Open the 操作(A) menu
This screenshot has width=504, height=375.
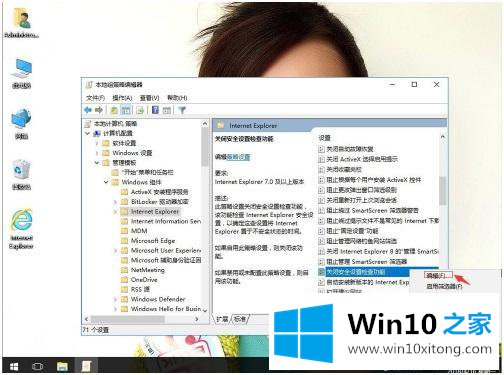coord(122,98)
